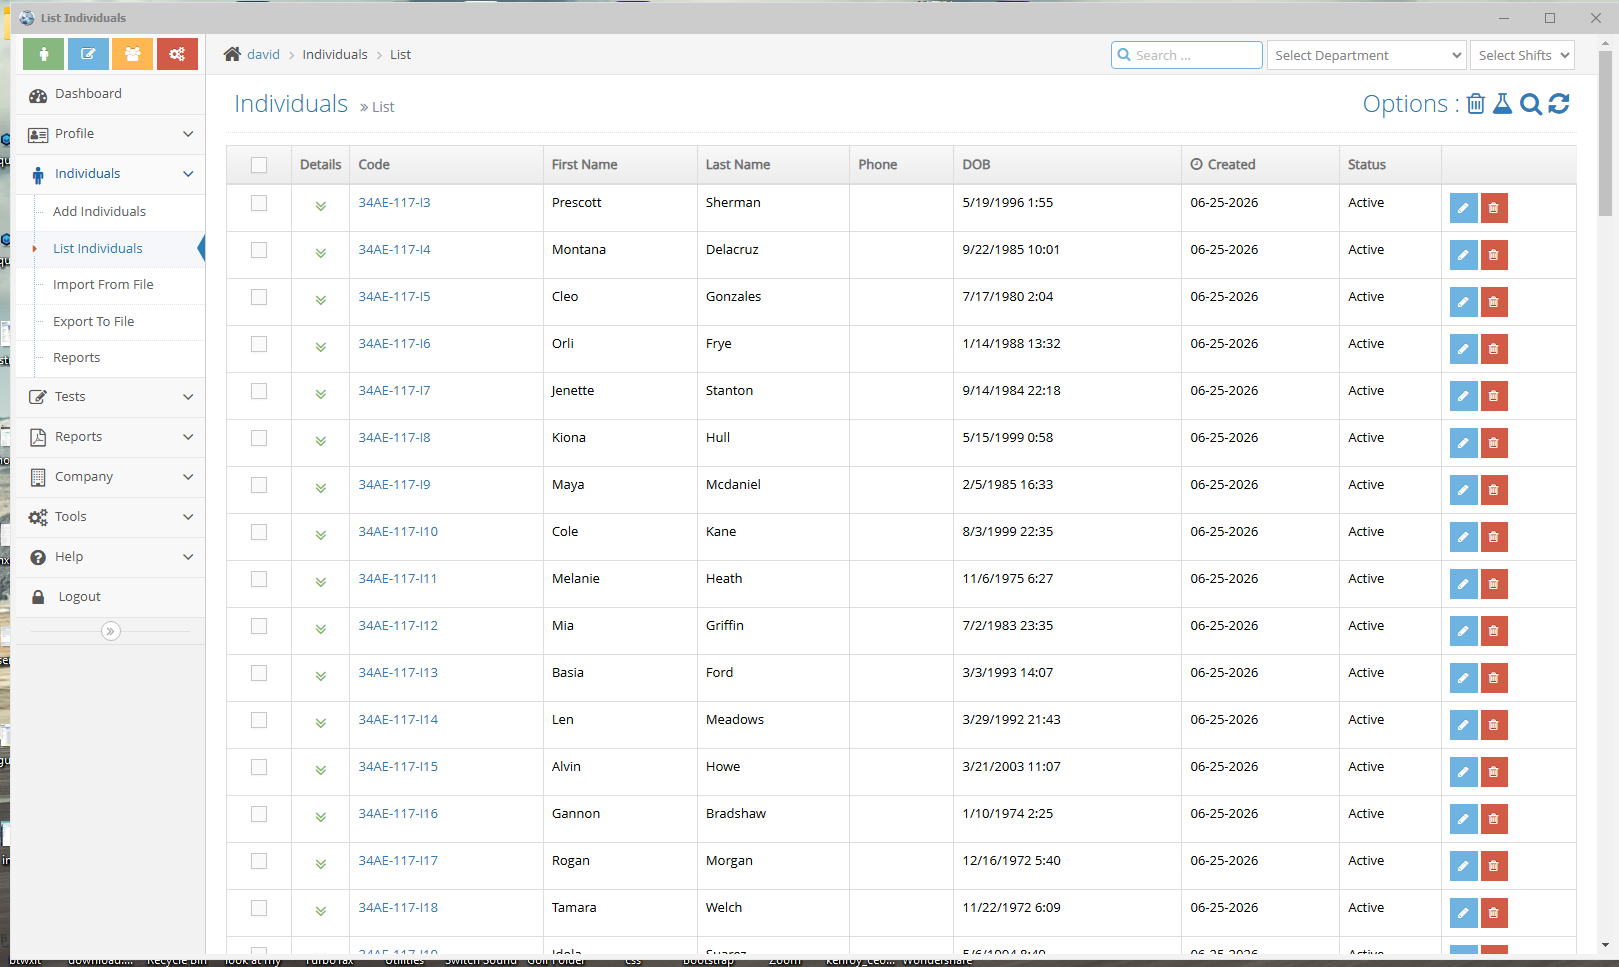Check the box for Prescott Sherman
This screenshot has width=1619, height=967.
259,203
